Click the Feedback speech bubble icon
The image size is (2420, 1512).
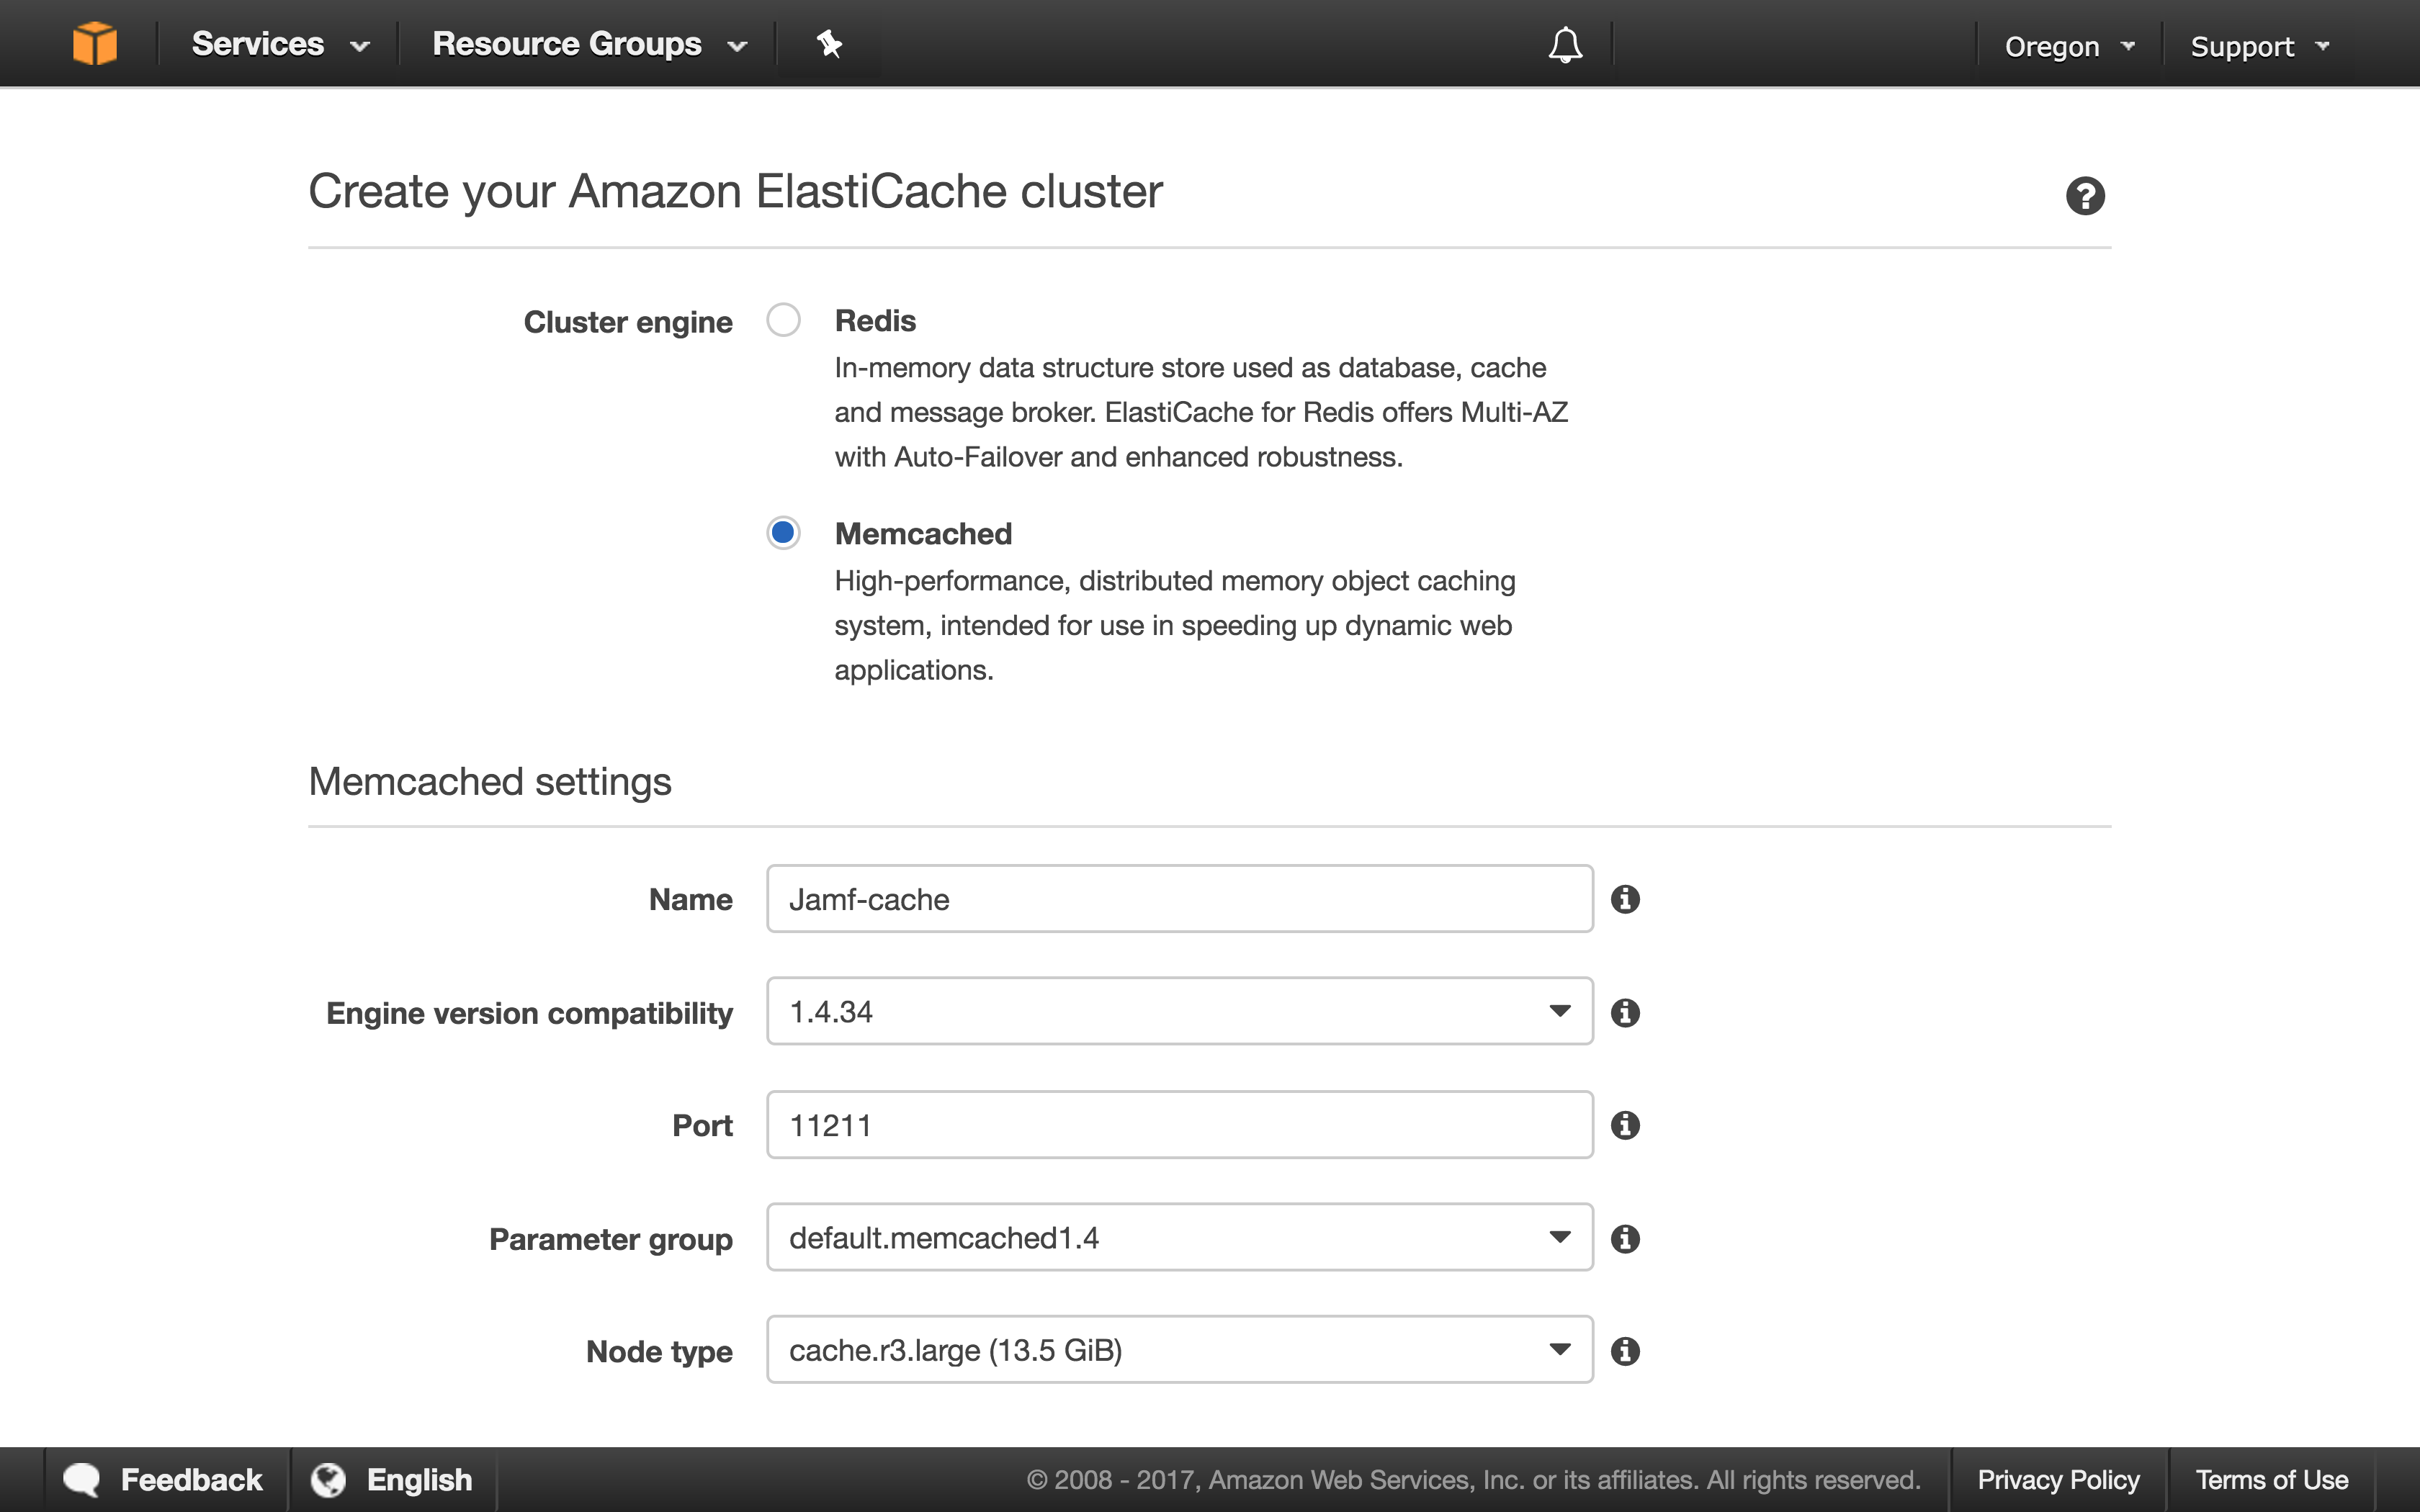tap(82, 1480)
